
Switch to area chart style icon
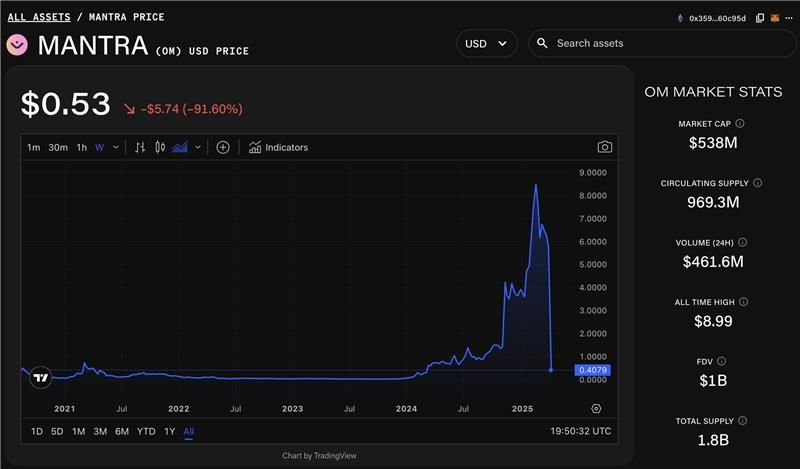pos(180,147)
